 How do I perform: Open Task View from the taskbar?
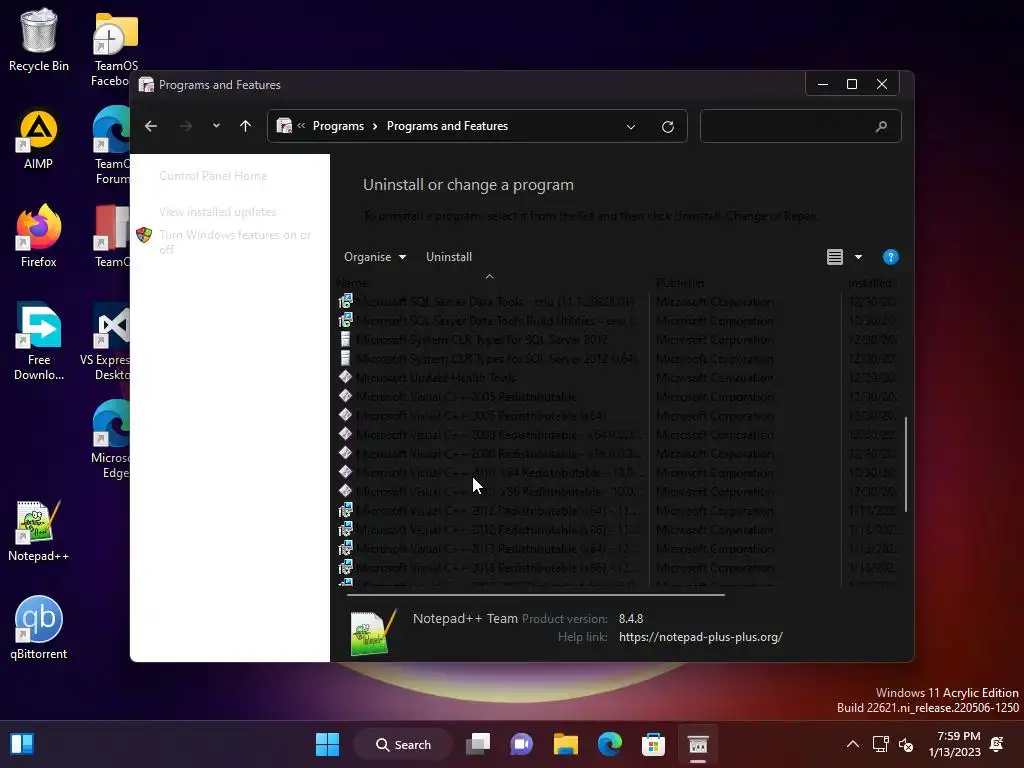[x=478, y=744]
